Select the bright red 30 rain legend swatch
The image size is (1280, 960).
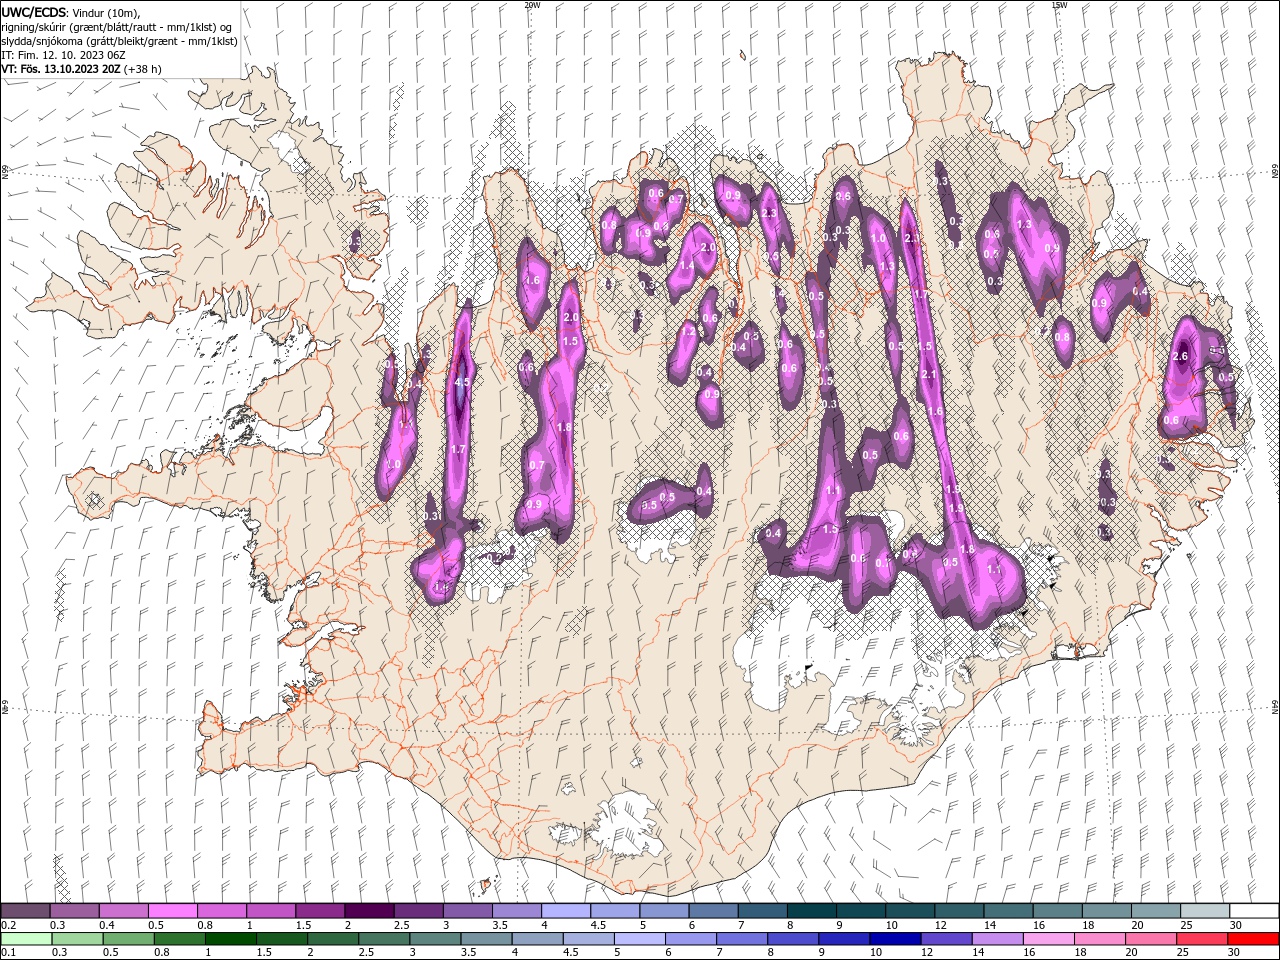[x=1253, y=939]
